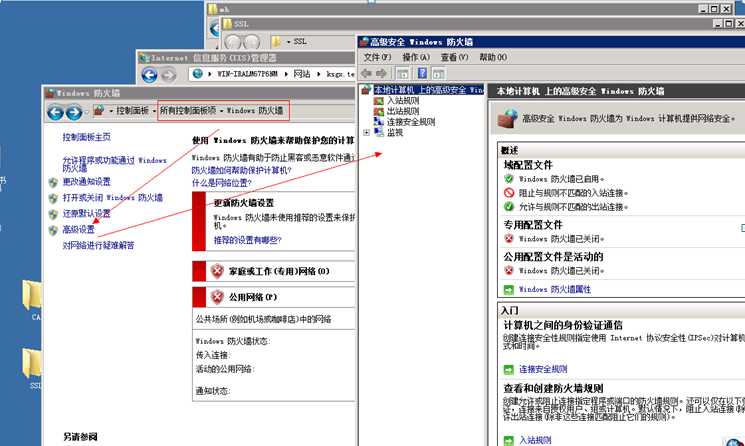
Task: Open 对网络进行疑难解答 link
Action: click(x=98, y=246)
